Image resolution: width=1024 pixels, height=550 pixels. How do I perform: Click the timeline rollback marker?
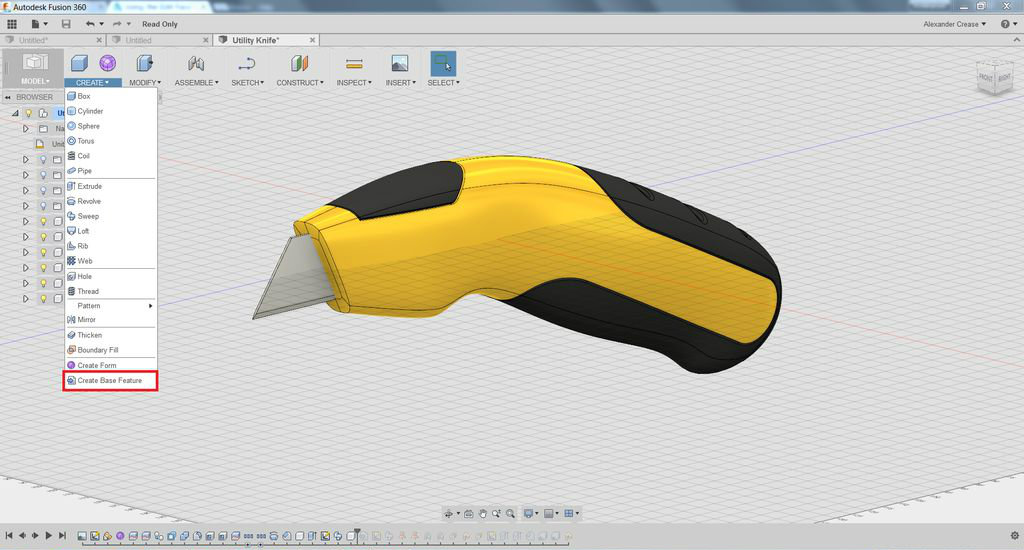(x=357, y=534)
